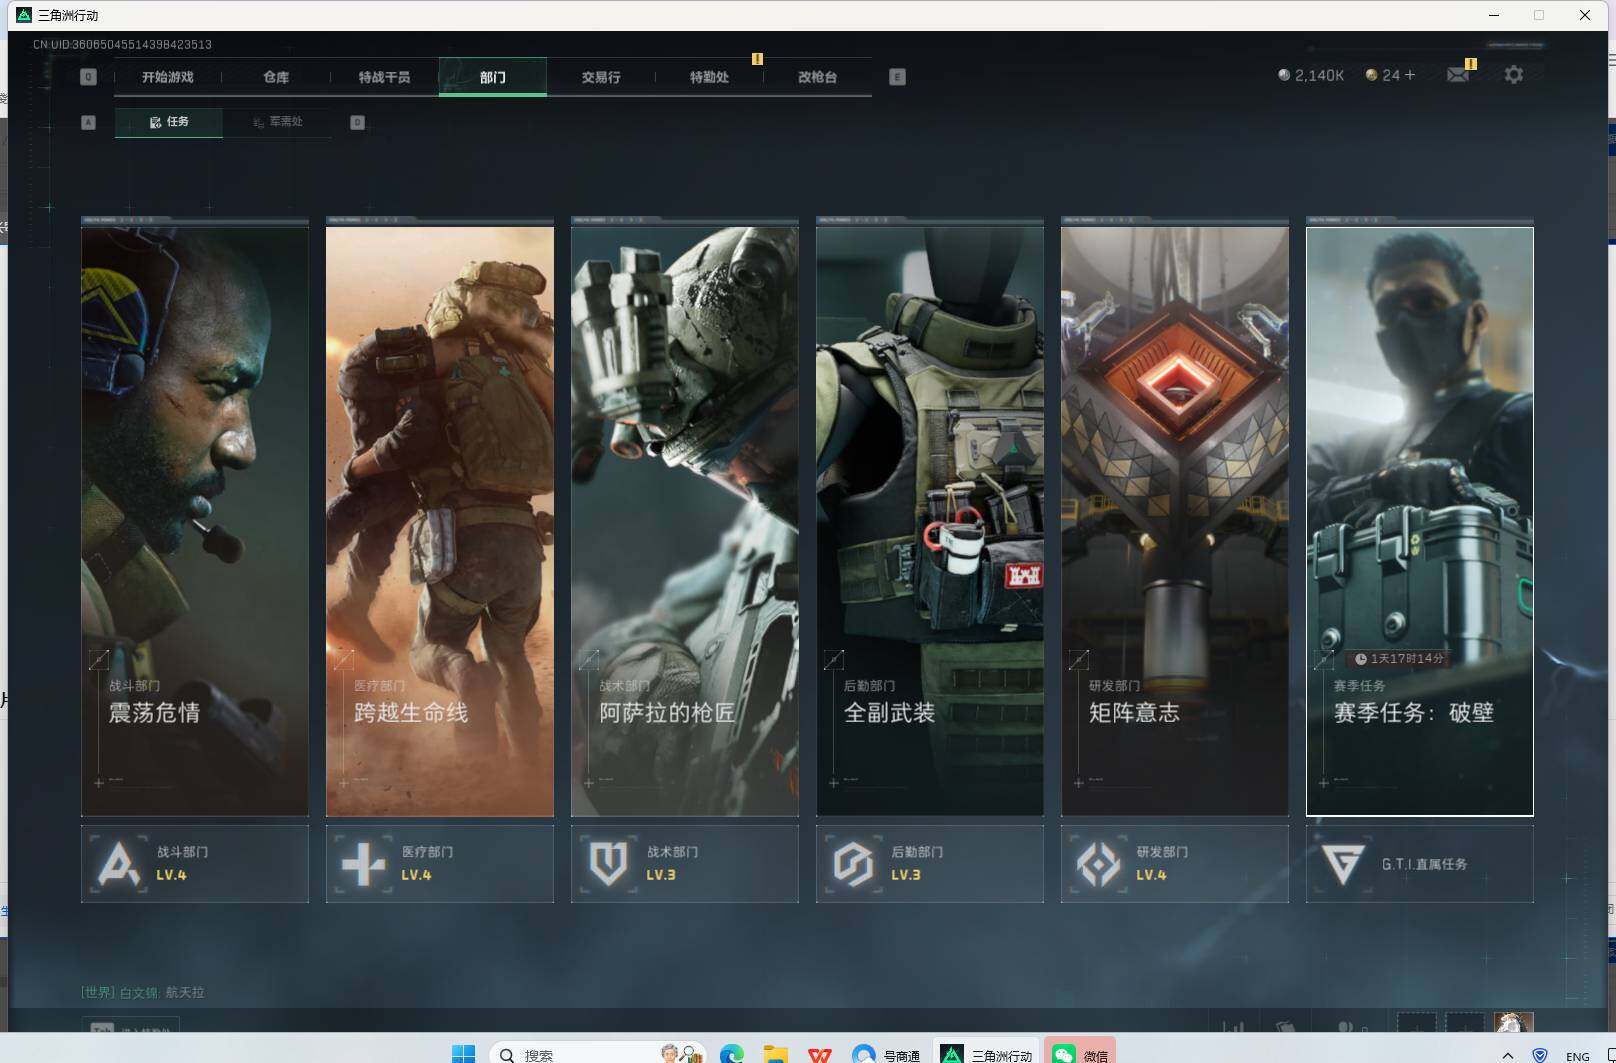Select the 后勤部门 LV.3 label

(917, 863)
